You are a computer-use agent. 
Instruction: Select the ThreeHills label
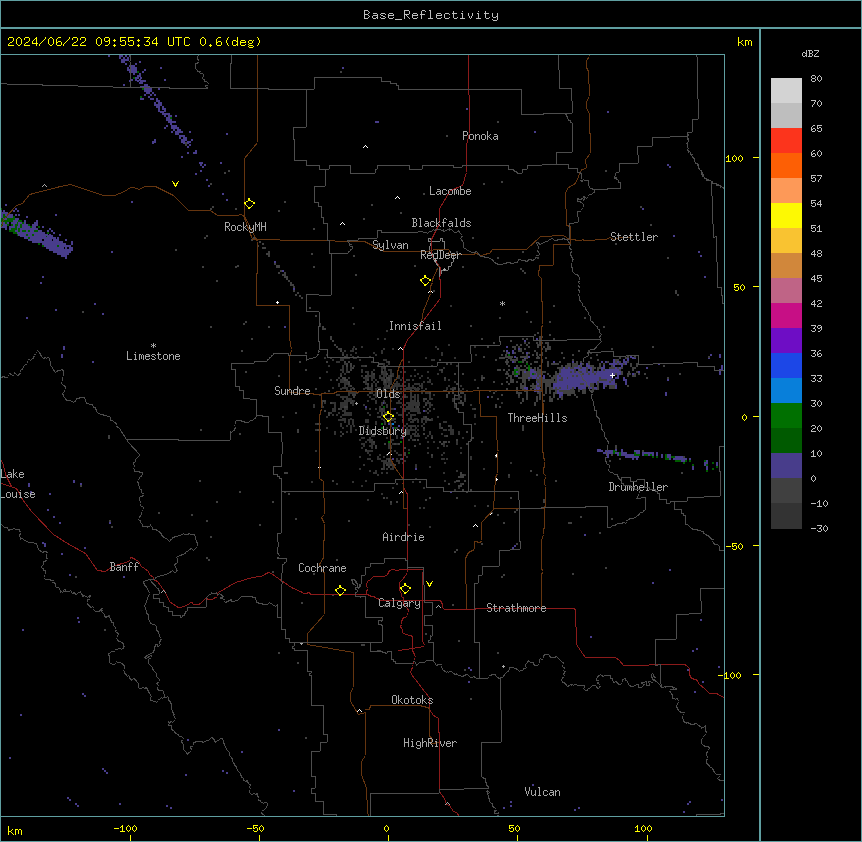coord(538,418)
